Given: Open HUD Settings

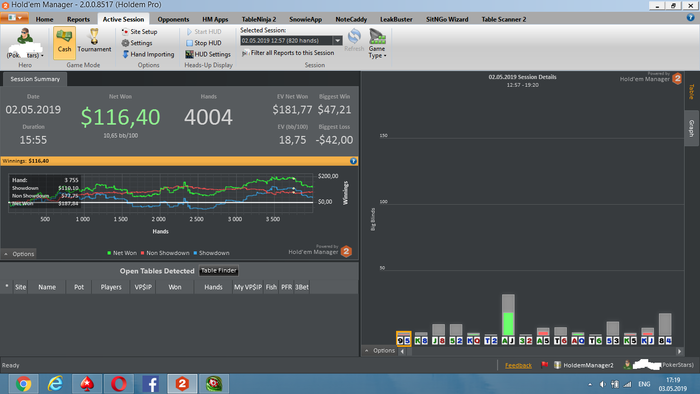Looking at the screenshot, I should point(208,54).
